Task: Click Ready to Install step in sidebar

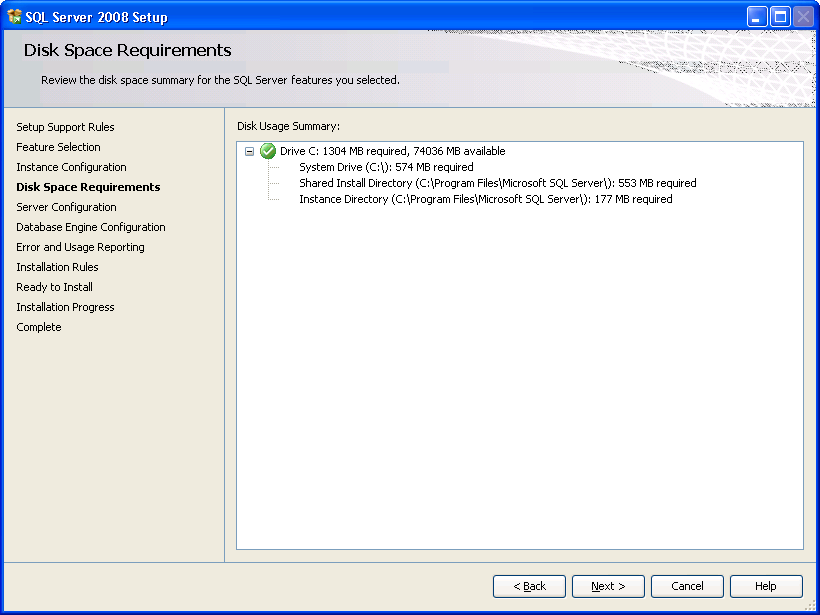Action: coord(54,287)
